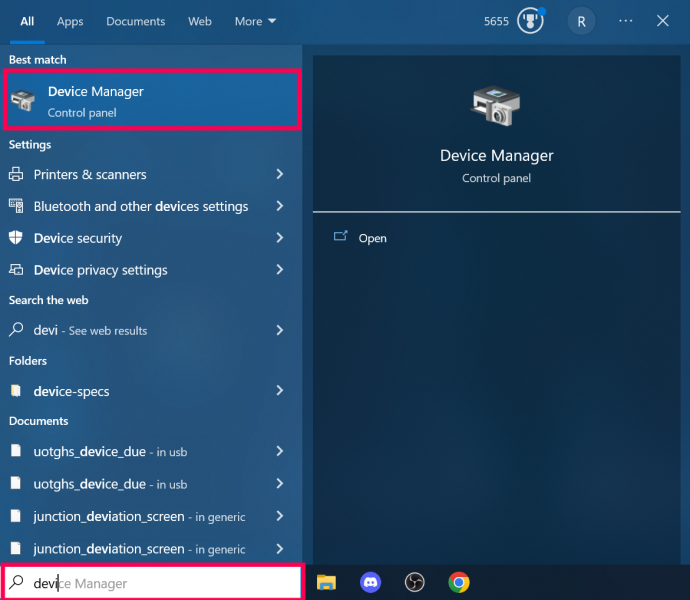
Task: Click the R user account avatar
Action: [x=581, y=21]
